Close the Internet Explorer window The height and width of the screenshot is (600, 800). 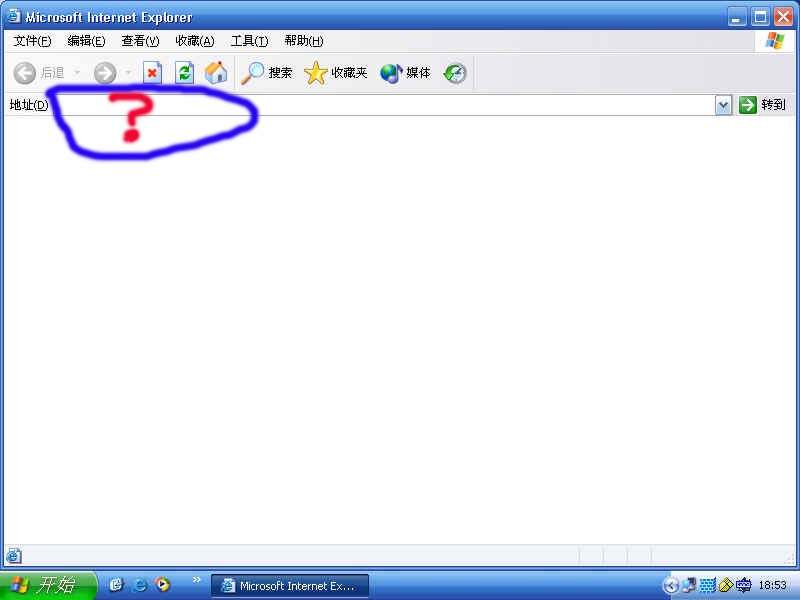[x=783, y=17]
